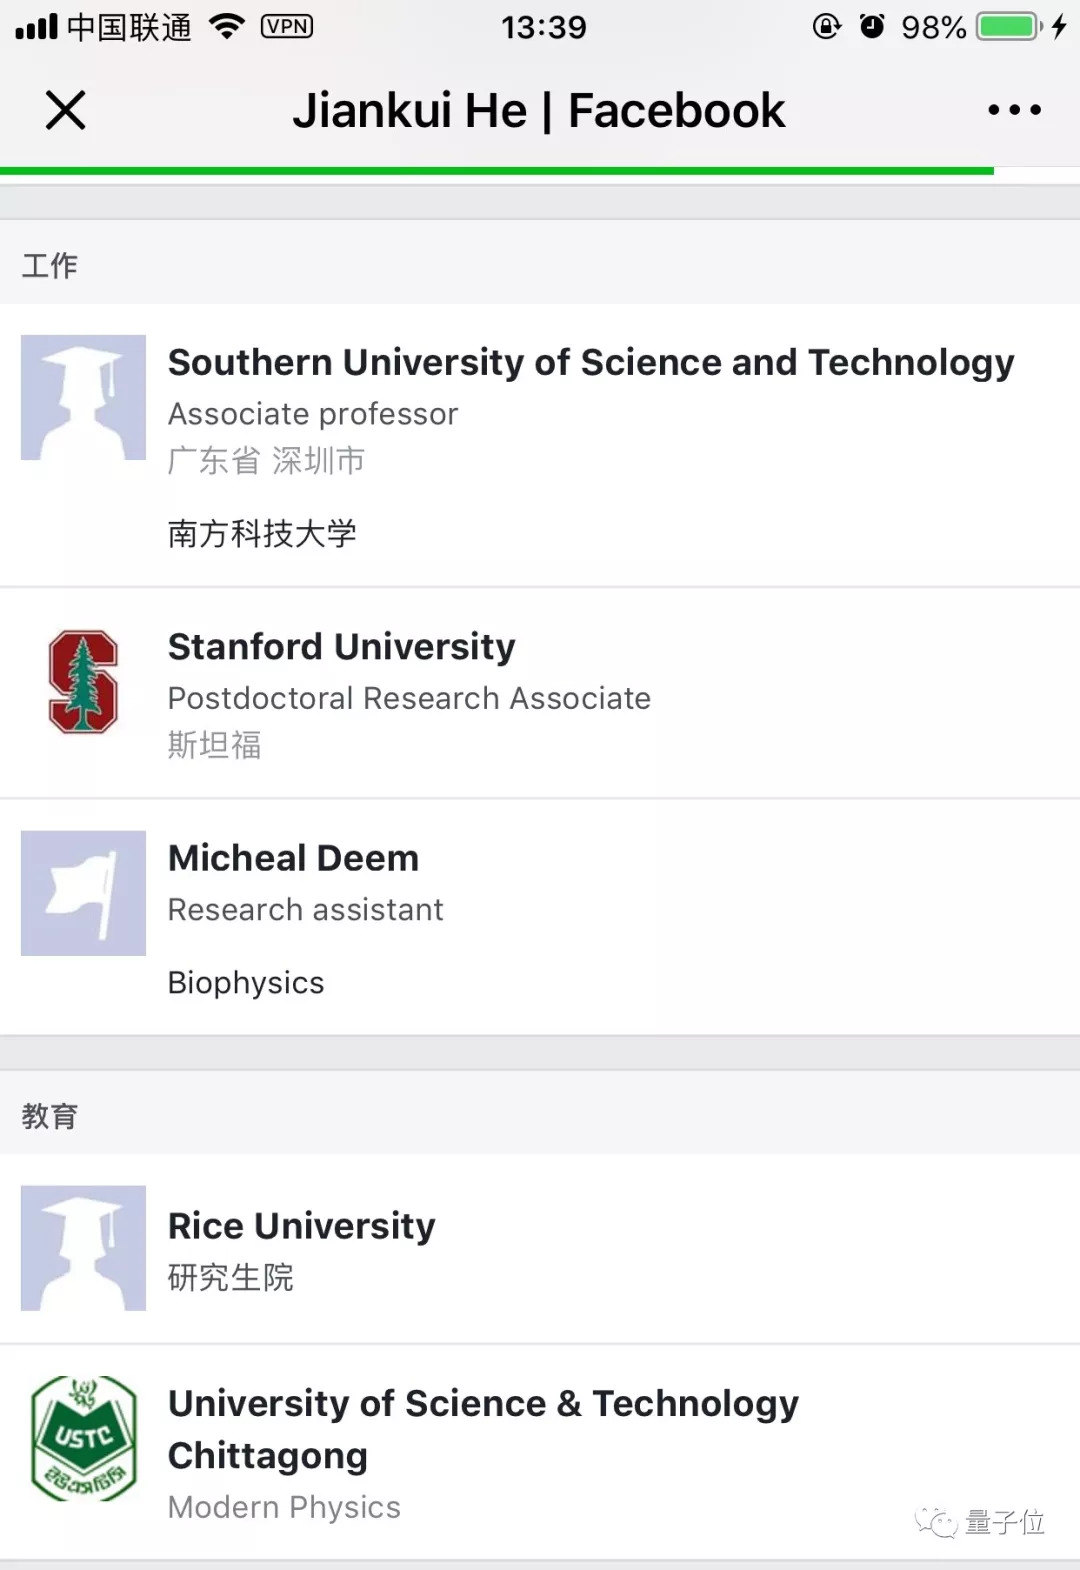Tap the battery icon in status bar
Image resolution: width=1080 pixels, height=1570 pixels.
tap(1009, 27)
